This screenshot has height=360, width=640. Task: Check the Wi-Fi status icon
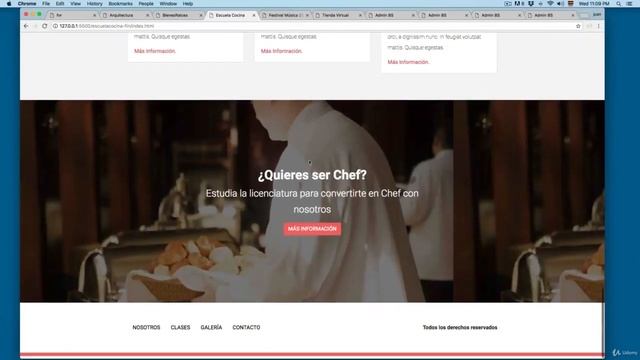(550, 4)
